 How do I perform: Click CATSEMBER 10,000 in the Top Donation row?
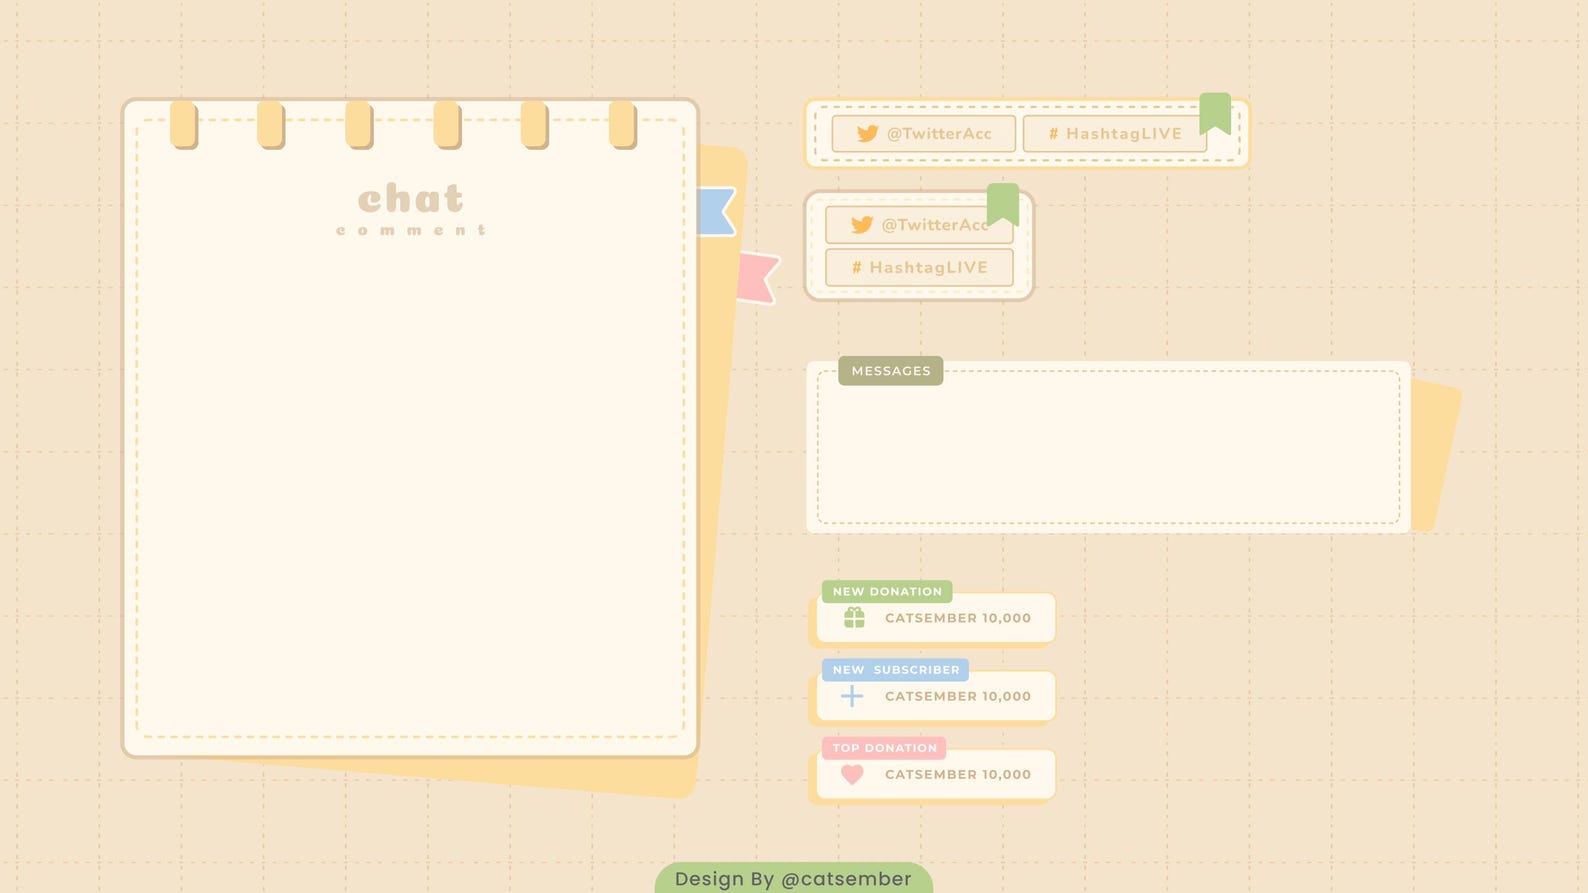[958, 774]
